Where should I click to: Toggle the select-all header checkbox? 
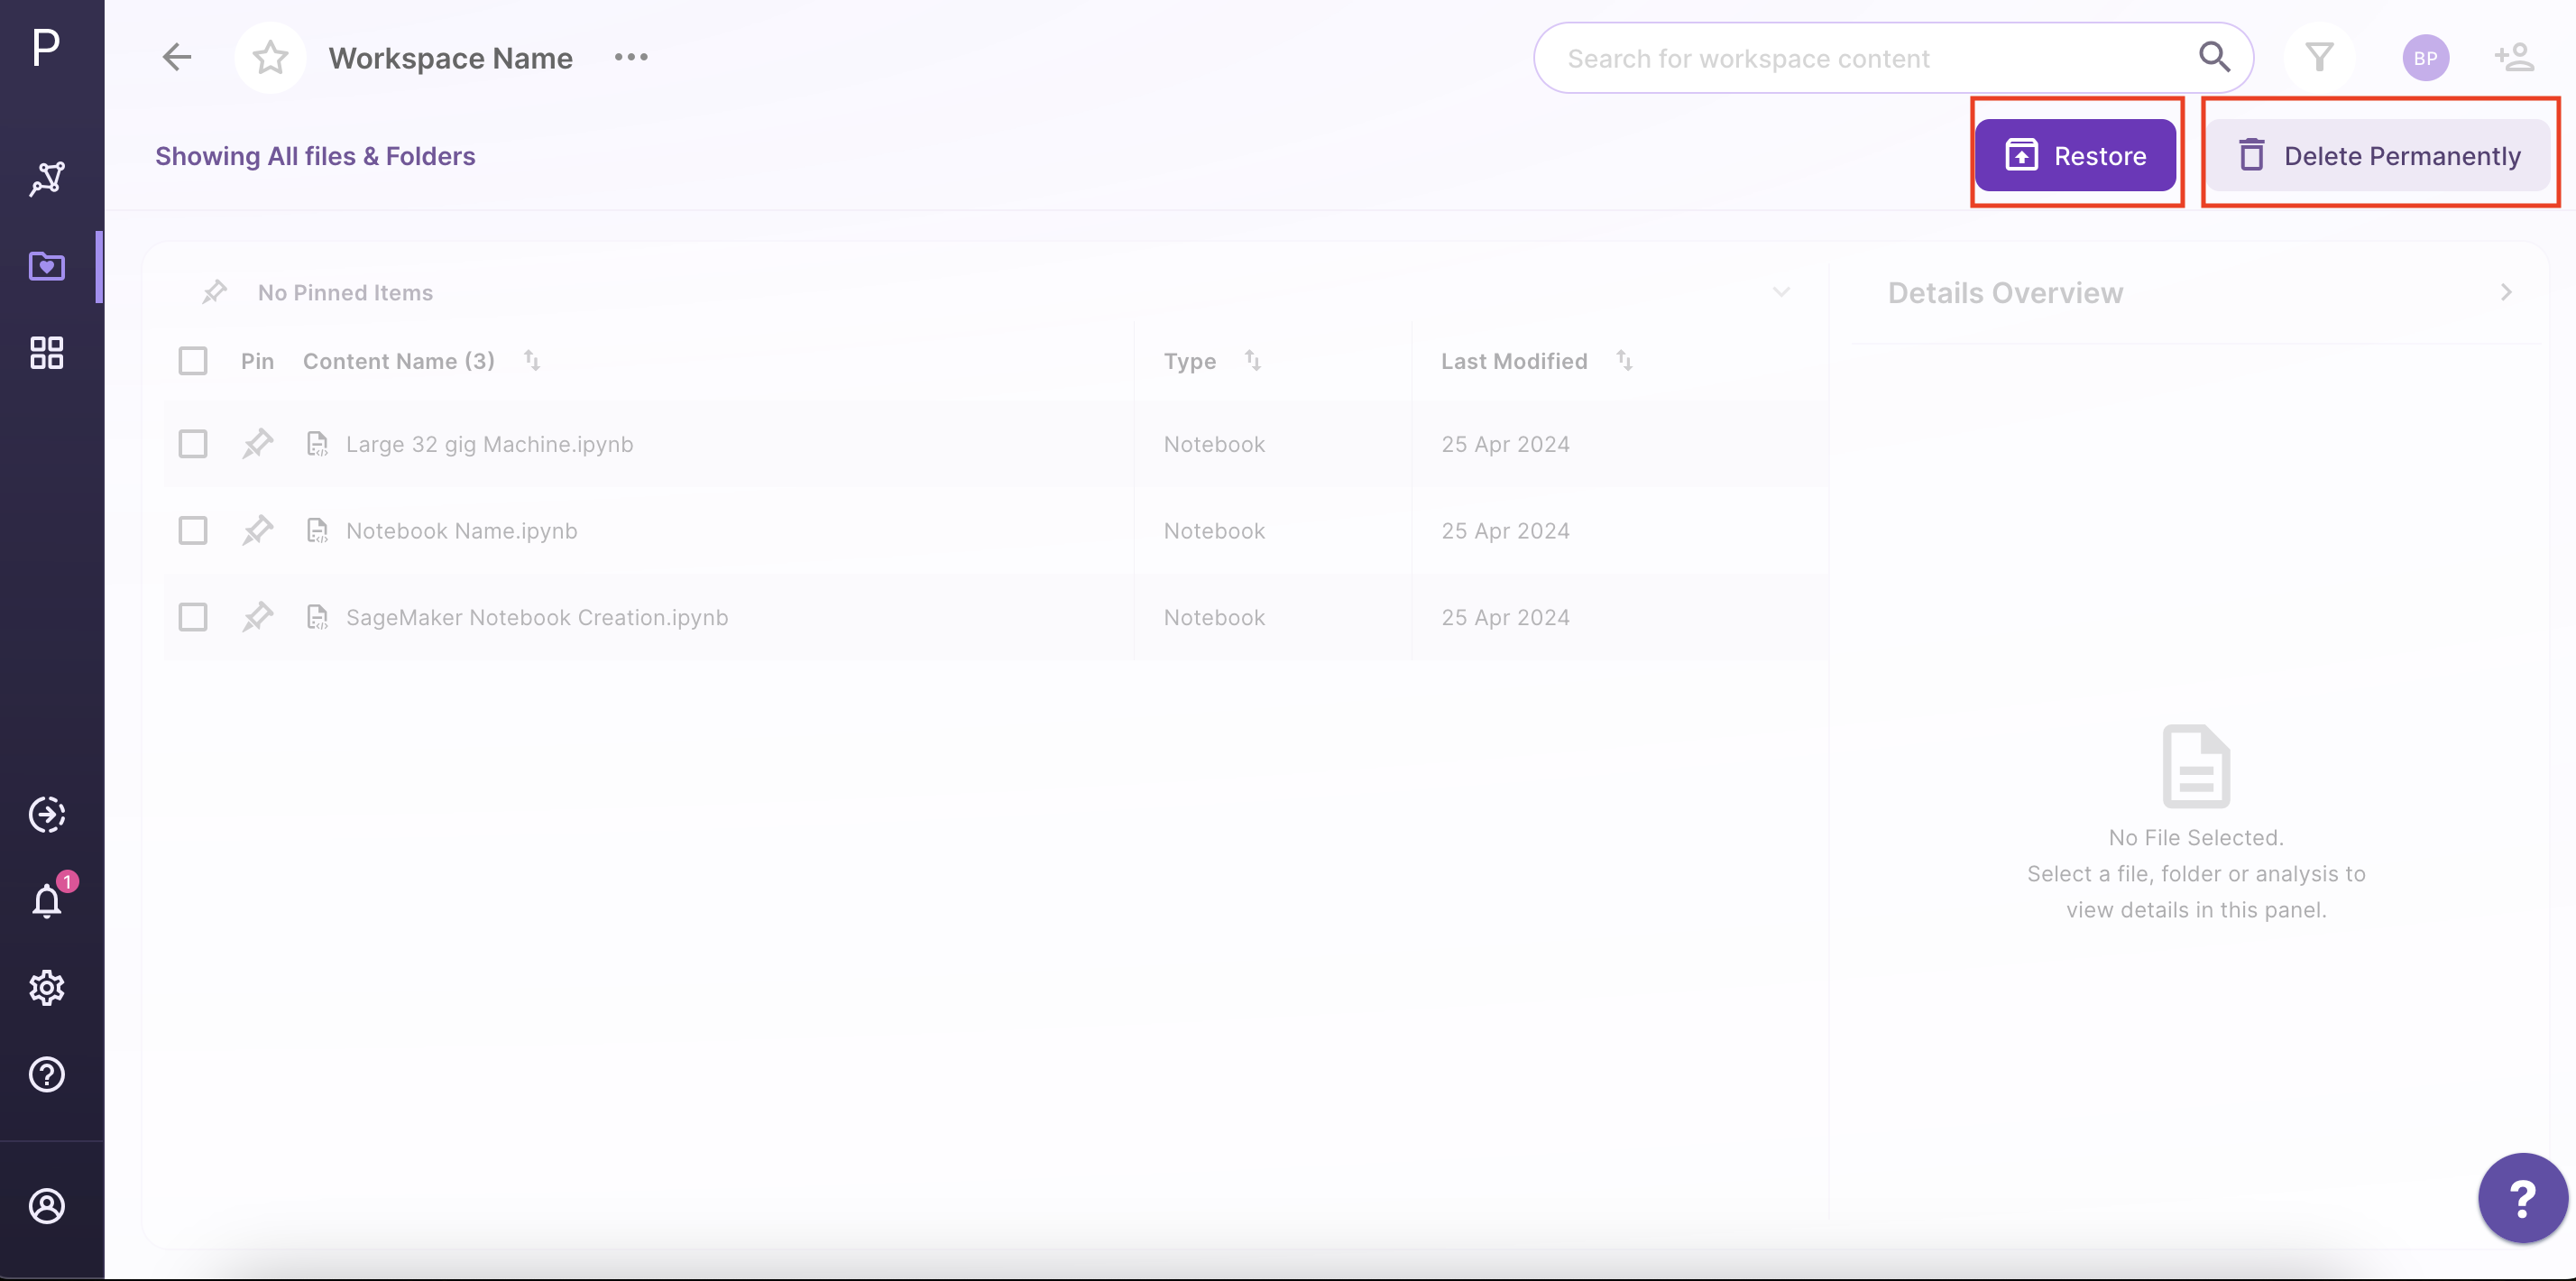[x=193, y=361]
